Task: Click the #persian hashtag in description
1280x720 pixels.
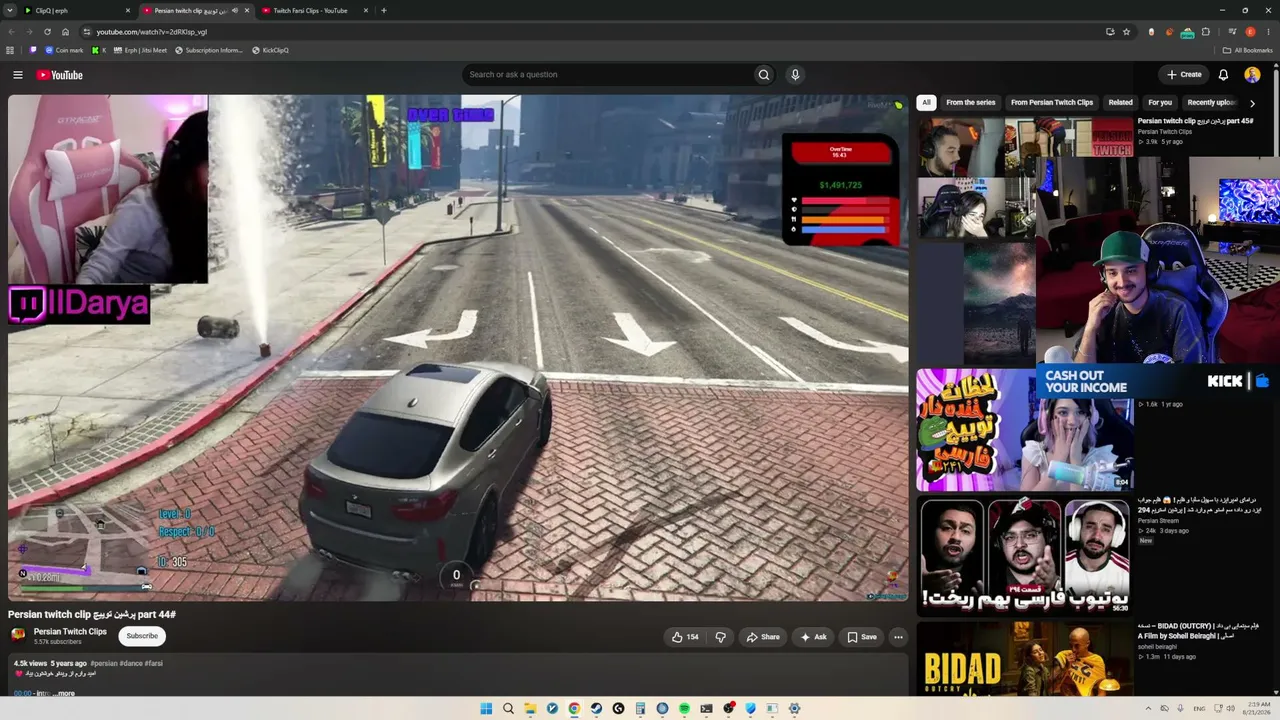Action: click(103, 663)
